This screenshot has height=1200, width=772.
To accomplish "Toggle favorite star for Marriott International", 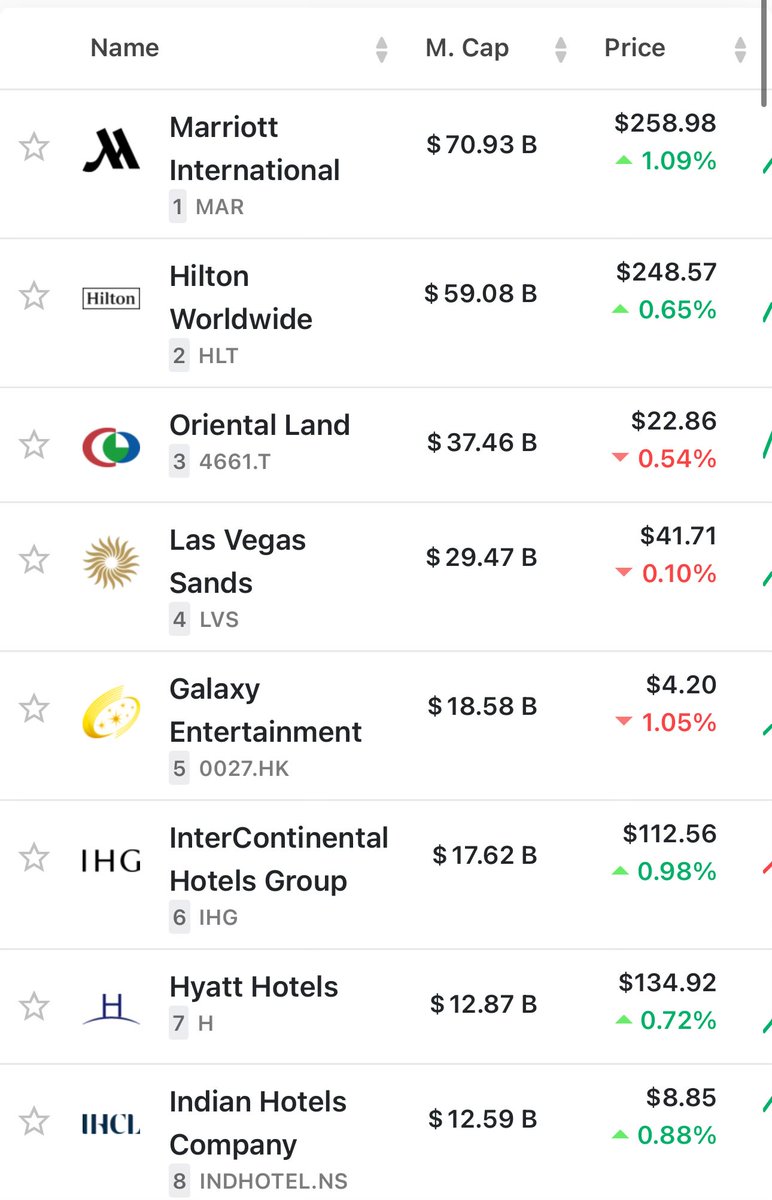I will point(34,147).
